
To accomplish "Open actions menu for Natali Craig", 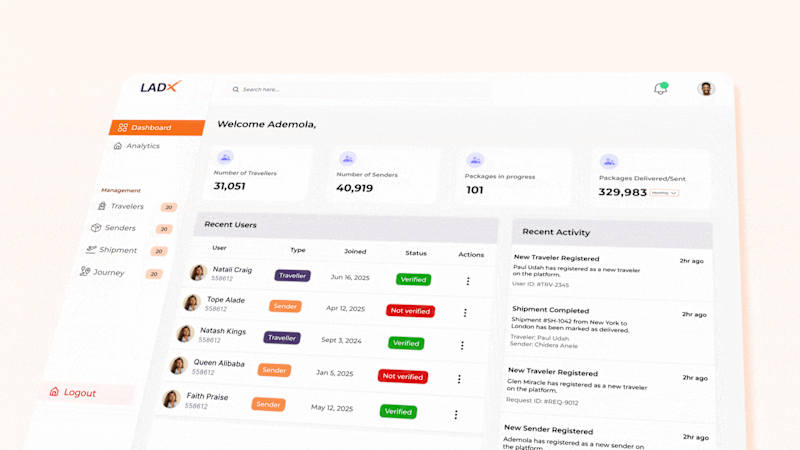I will (x=468, y=281).
